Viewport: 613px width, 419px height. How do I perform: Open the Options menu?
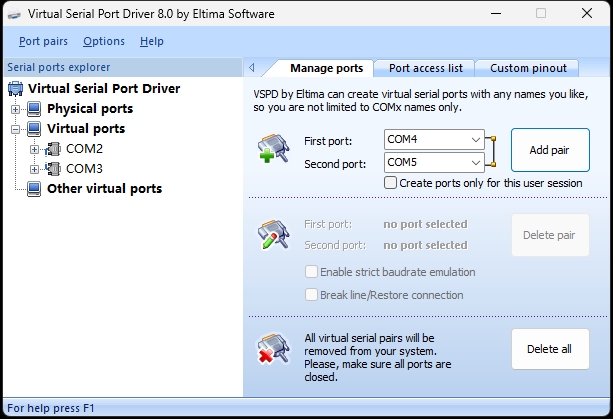[104, 41]
